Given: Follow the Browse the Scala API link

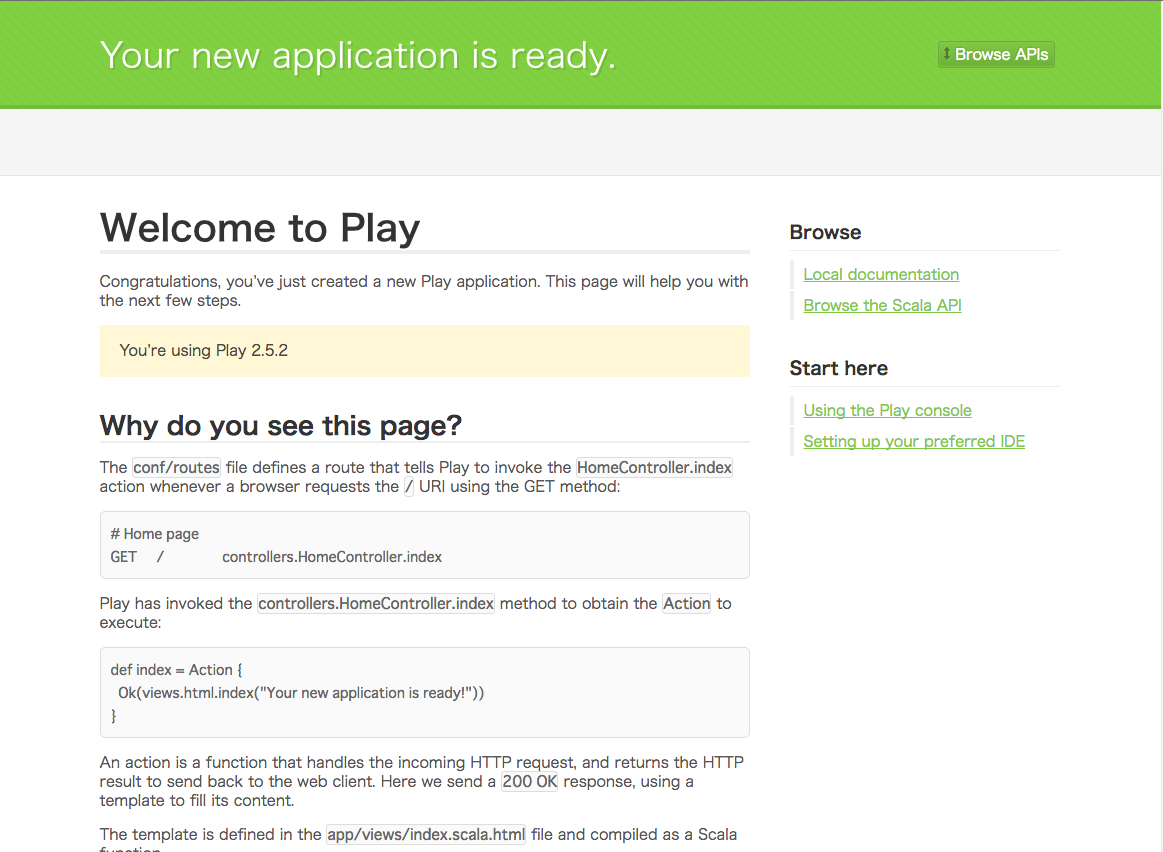Looking at the screenshot, I should (x=882, y=306).
